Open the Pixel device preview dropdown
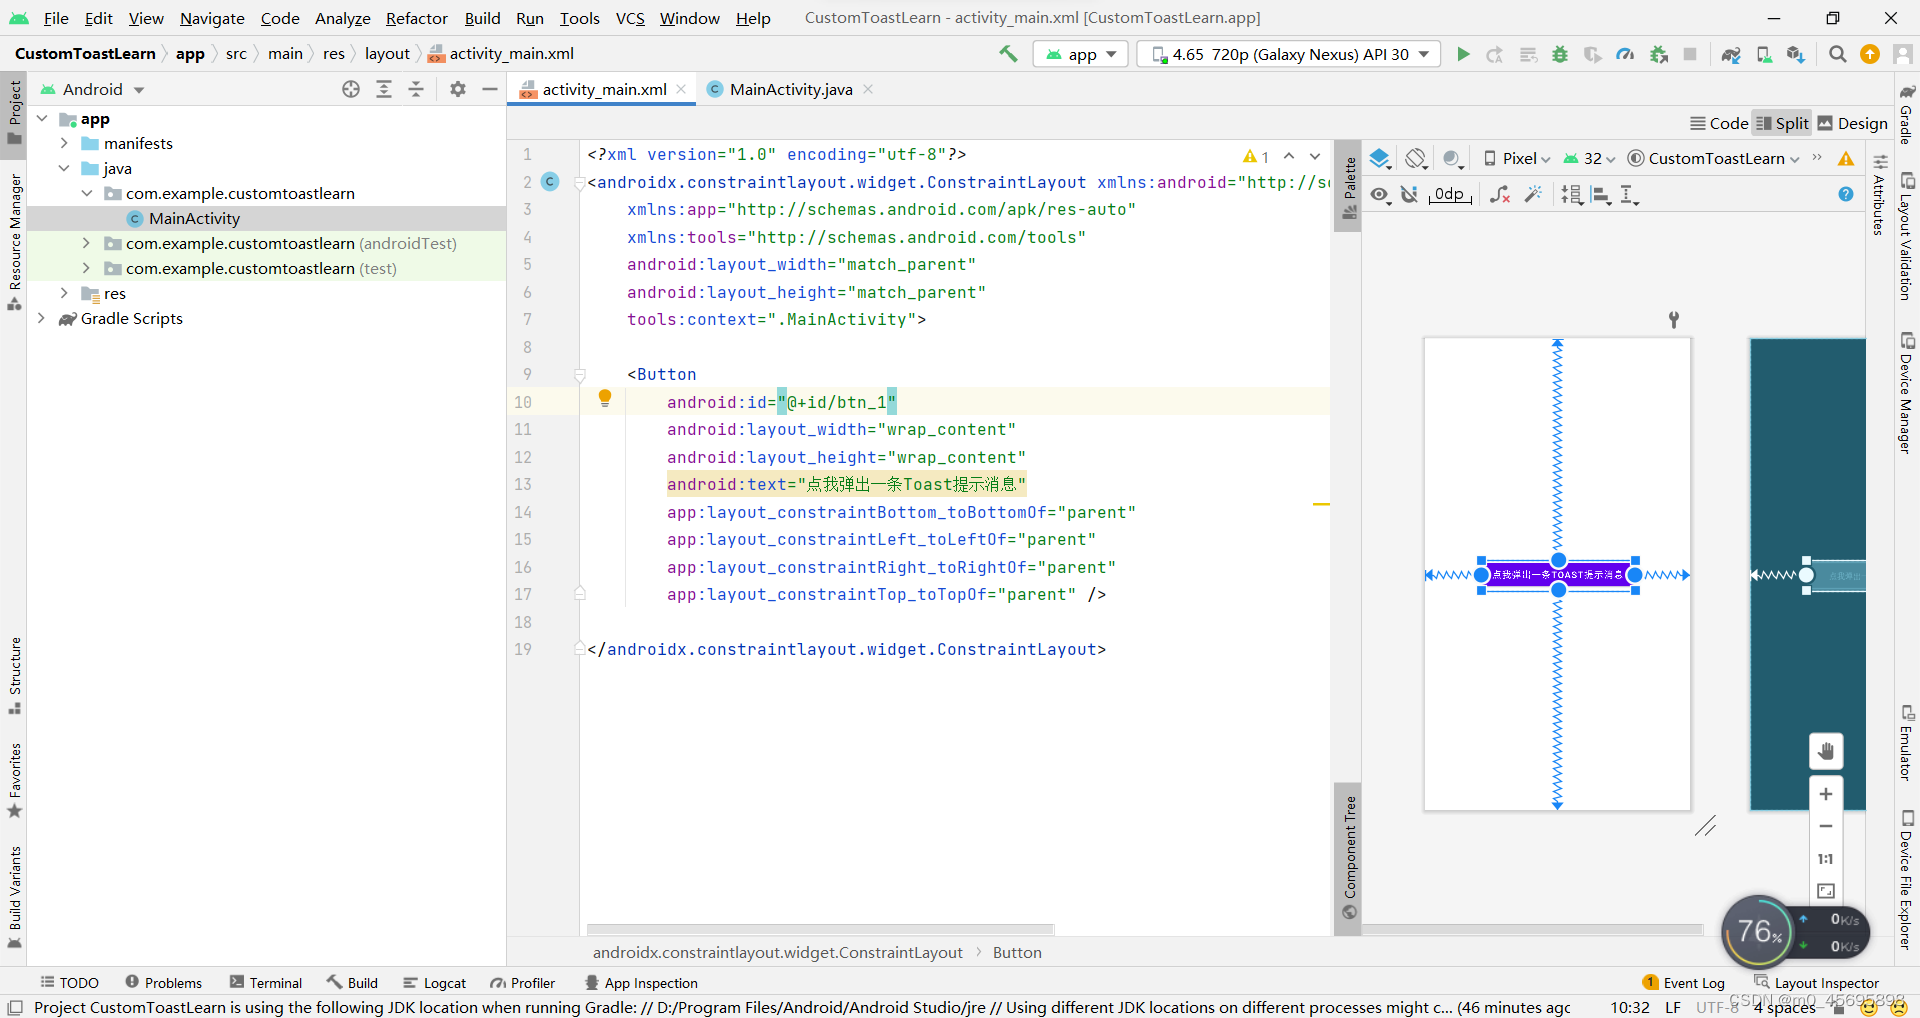Screen dimensions: 1920x1018 tap(1517, 158)
